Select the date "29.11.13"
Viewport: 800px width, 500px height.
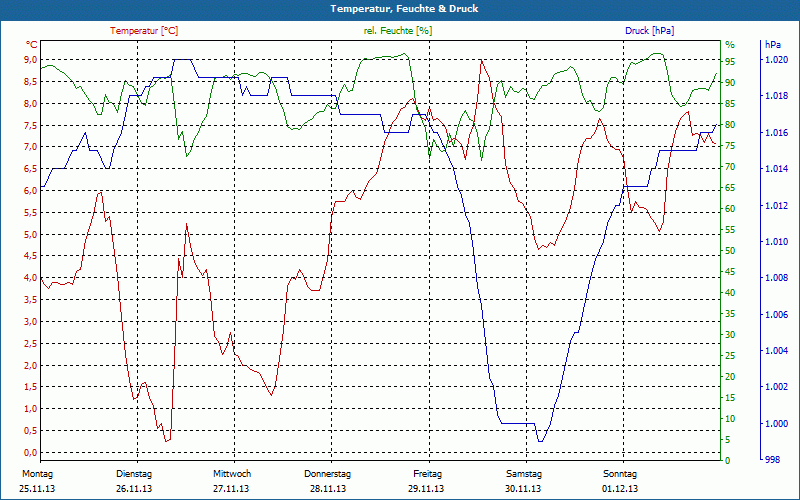[426, 489]
